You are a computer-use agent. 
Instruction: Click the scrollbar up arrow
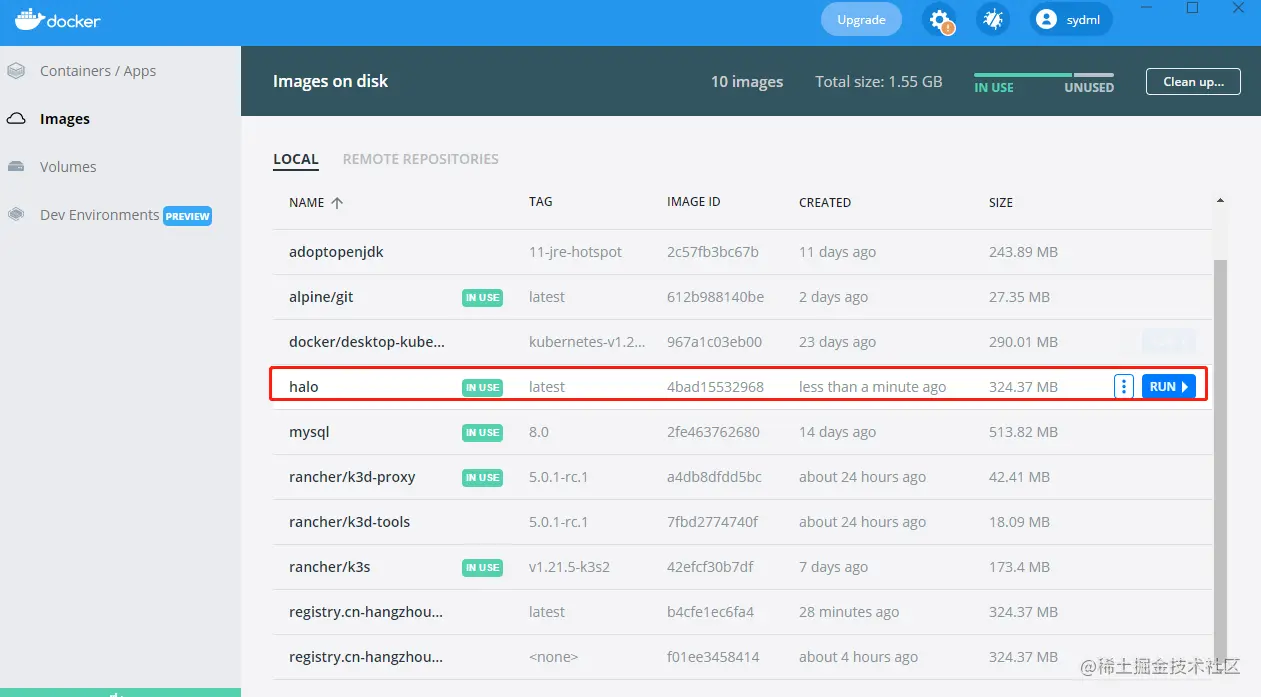click(1220, 201)
